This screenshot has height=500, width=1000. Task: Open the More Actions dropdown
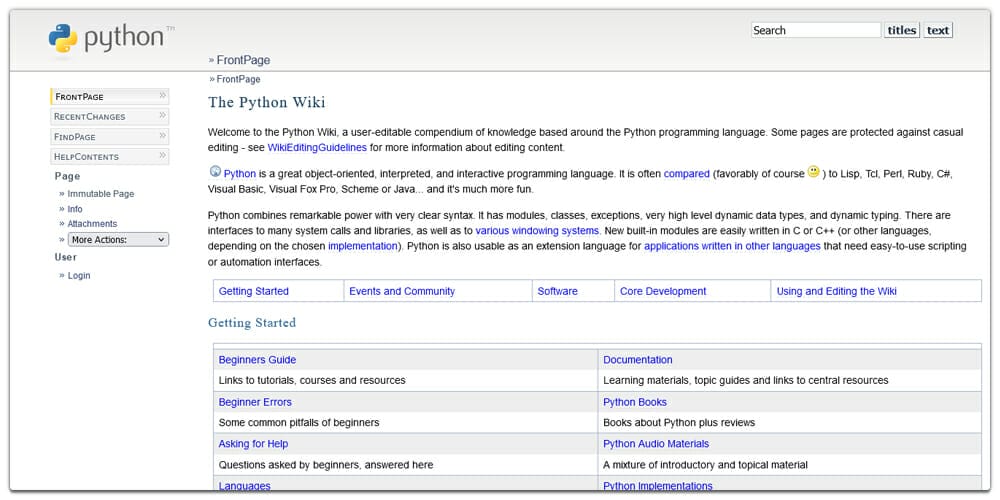(x=118, y=240)
